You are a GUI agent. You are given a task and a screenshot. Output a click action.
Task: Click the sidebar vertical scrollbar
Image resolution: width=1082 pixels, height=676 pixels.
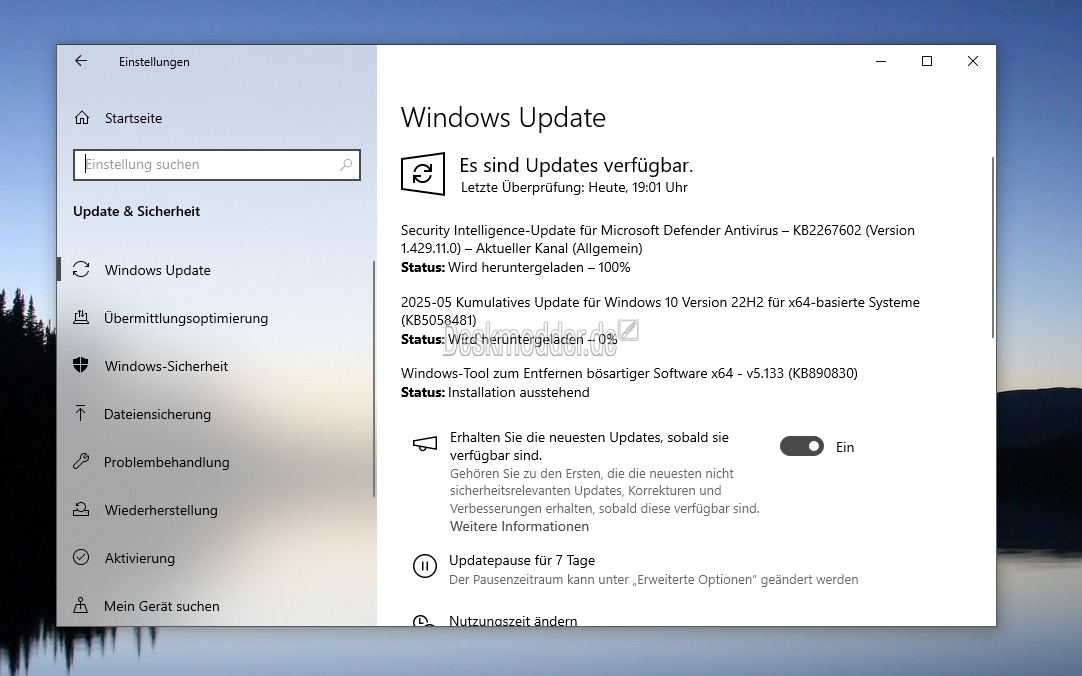[374, 379]
